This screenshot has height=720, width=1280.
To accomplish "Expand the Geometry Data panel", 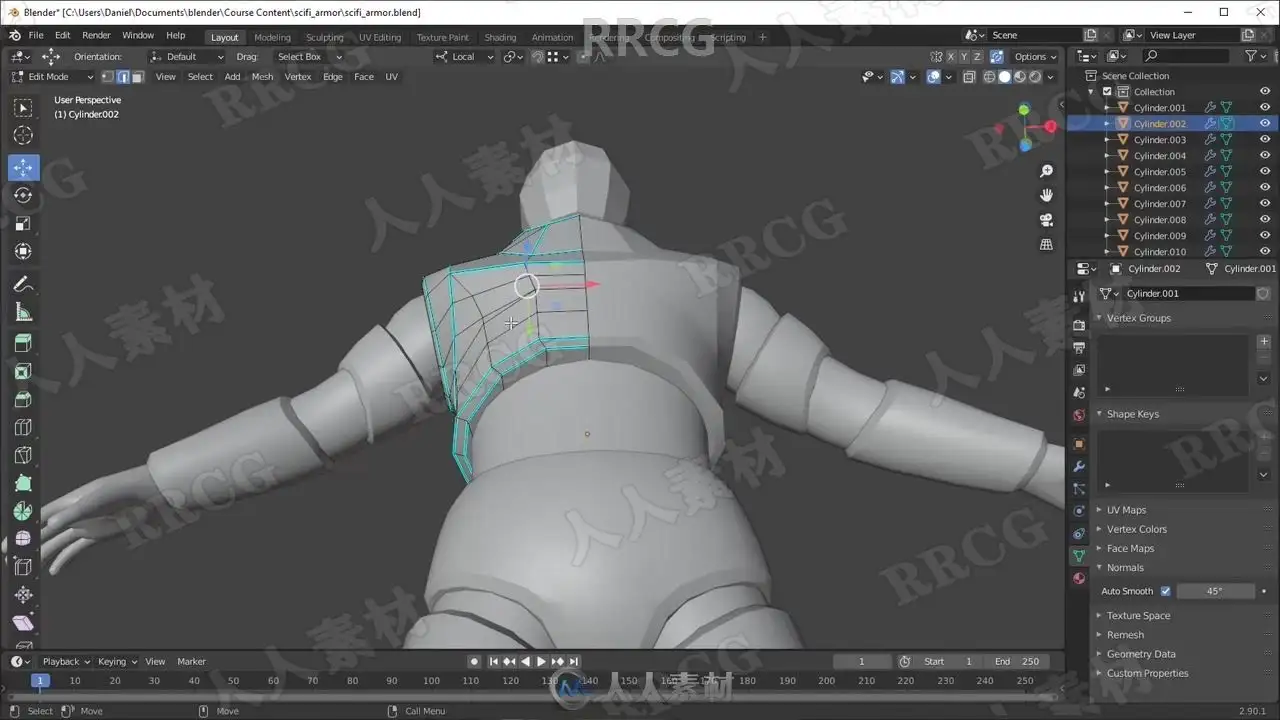I will pyautogui.click(x=1140, y=654).
